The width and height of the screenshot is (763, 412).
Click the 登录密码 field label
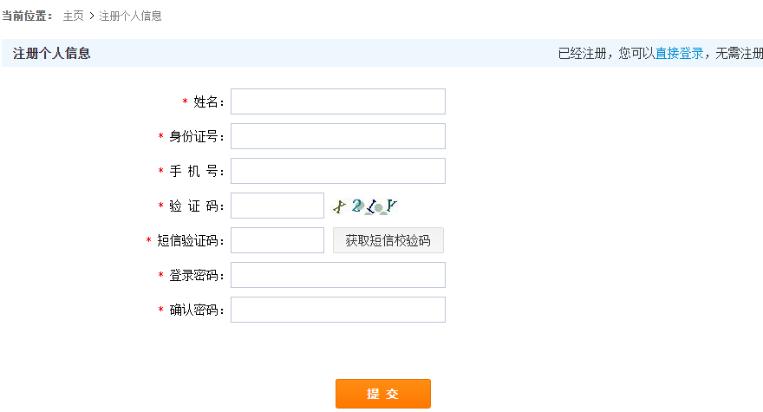197,275
